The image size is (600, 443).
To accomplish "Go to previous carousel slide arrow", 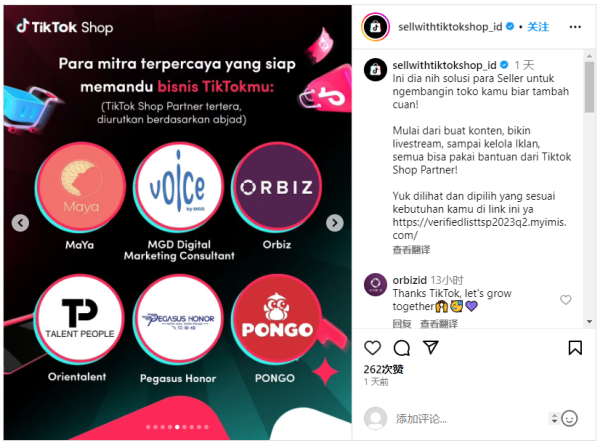I will (x=20, y=223).
